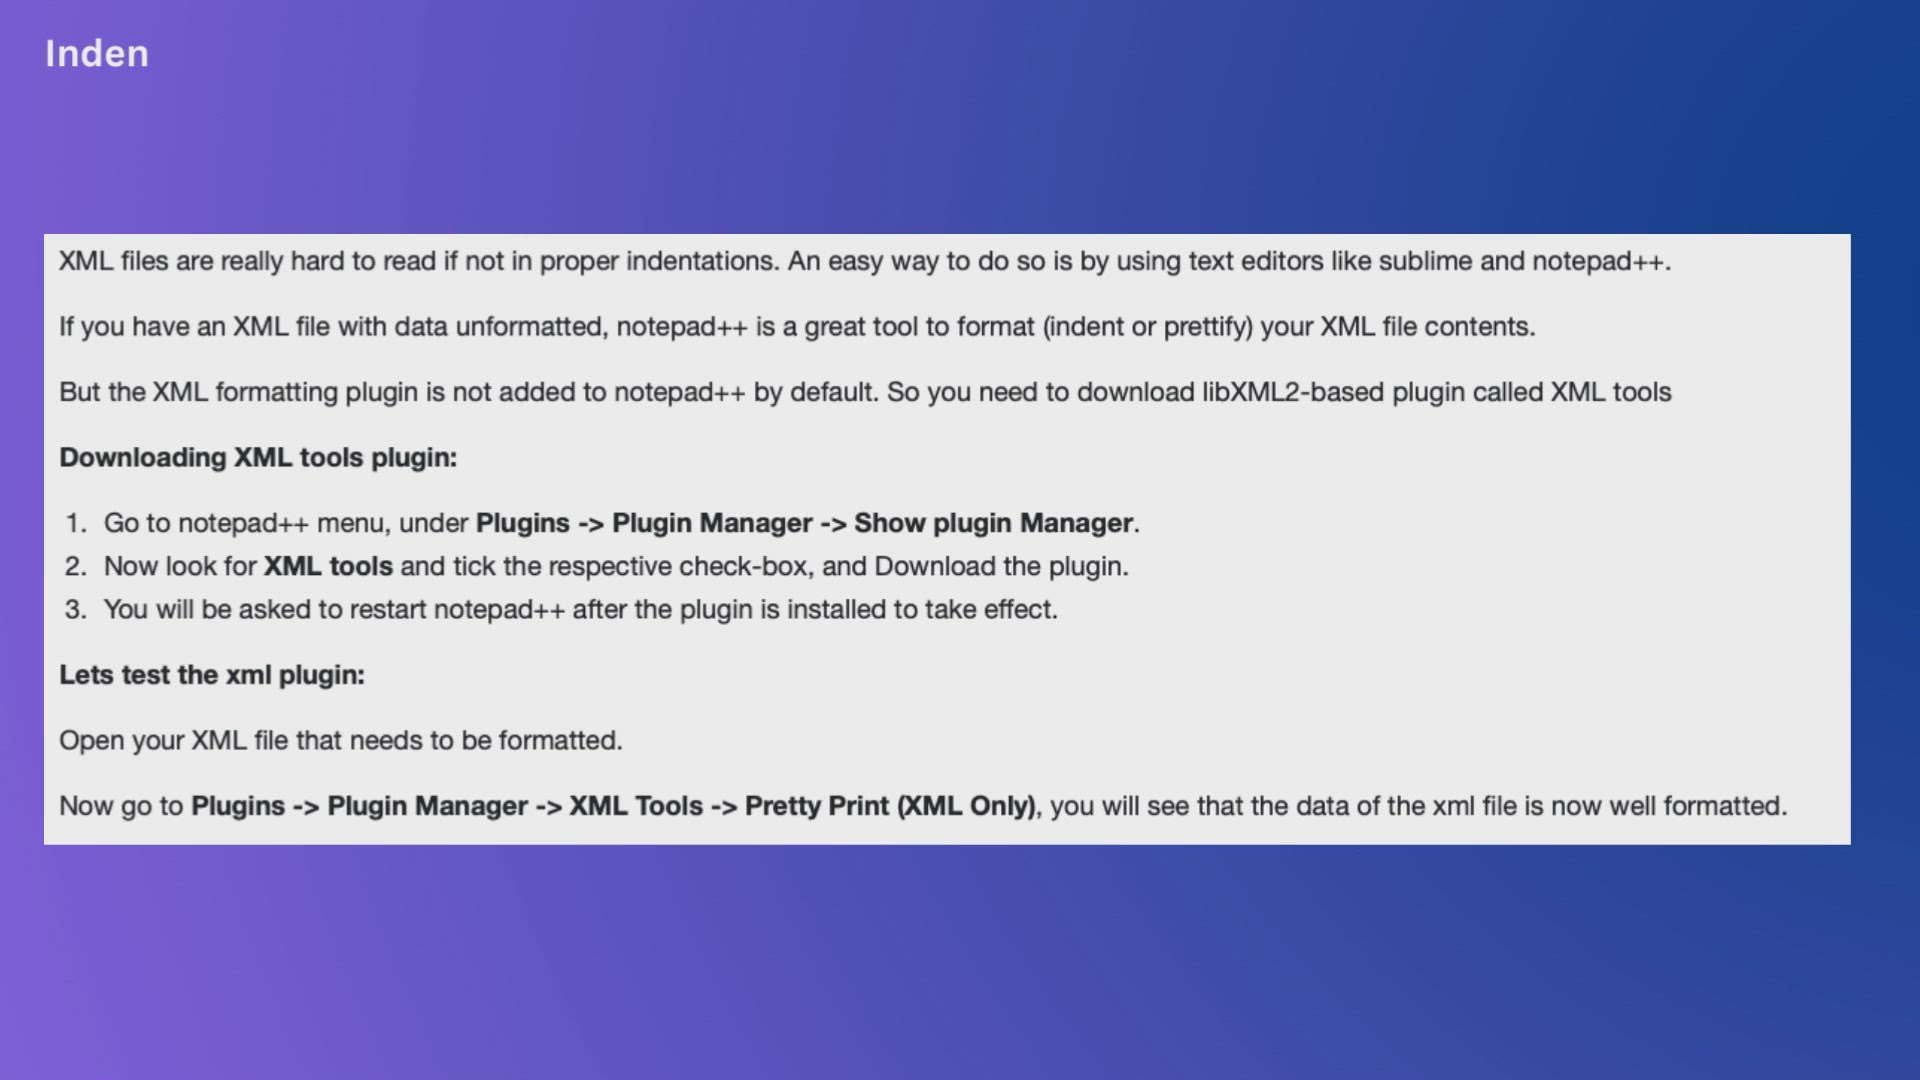Click the 'Inden' slide title

coord(97,54)
